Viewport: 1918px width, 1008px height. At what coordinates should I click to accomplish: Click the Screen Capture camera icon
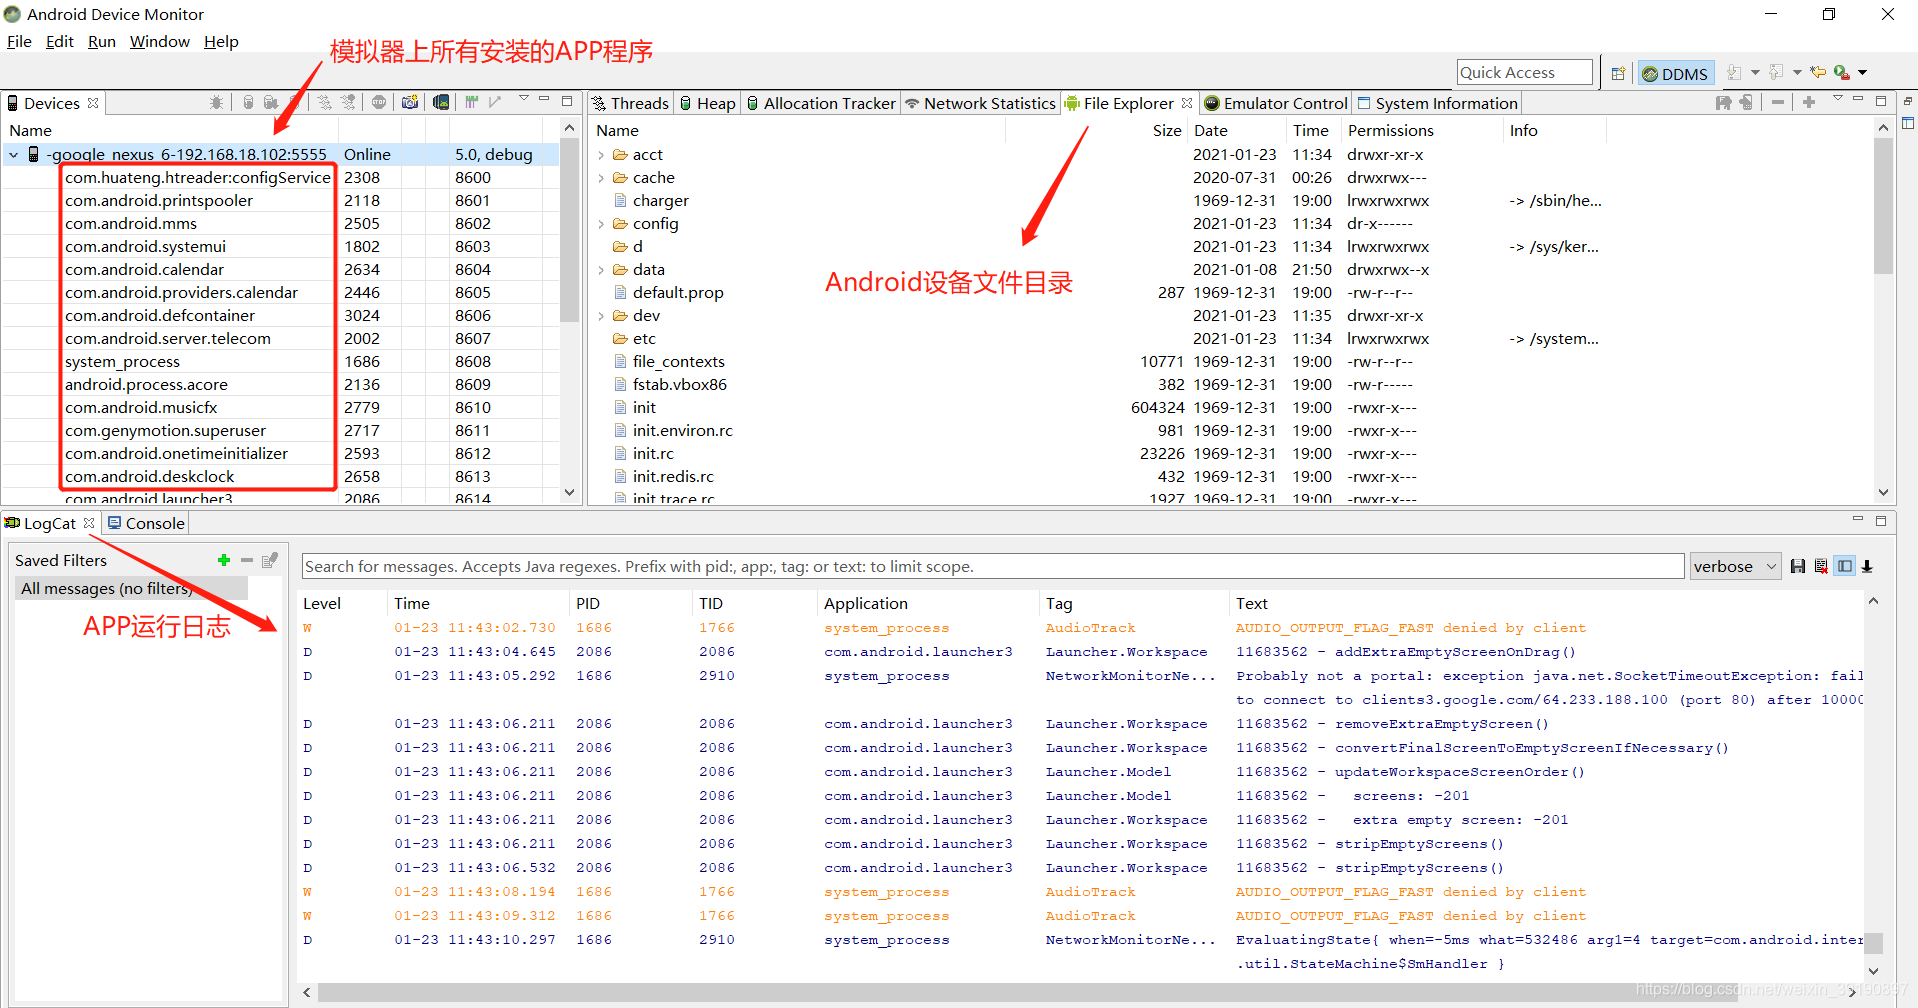[x=410, y=102]
